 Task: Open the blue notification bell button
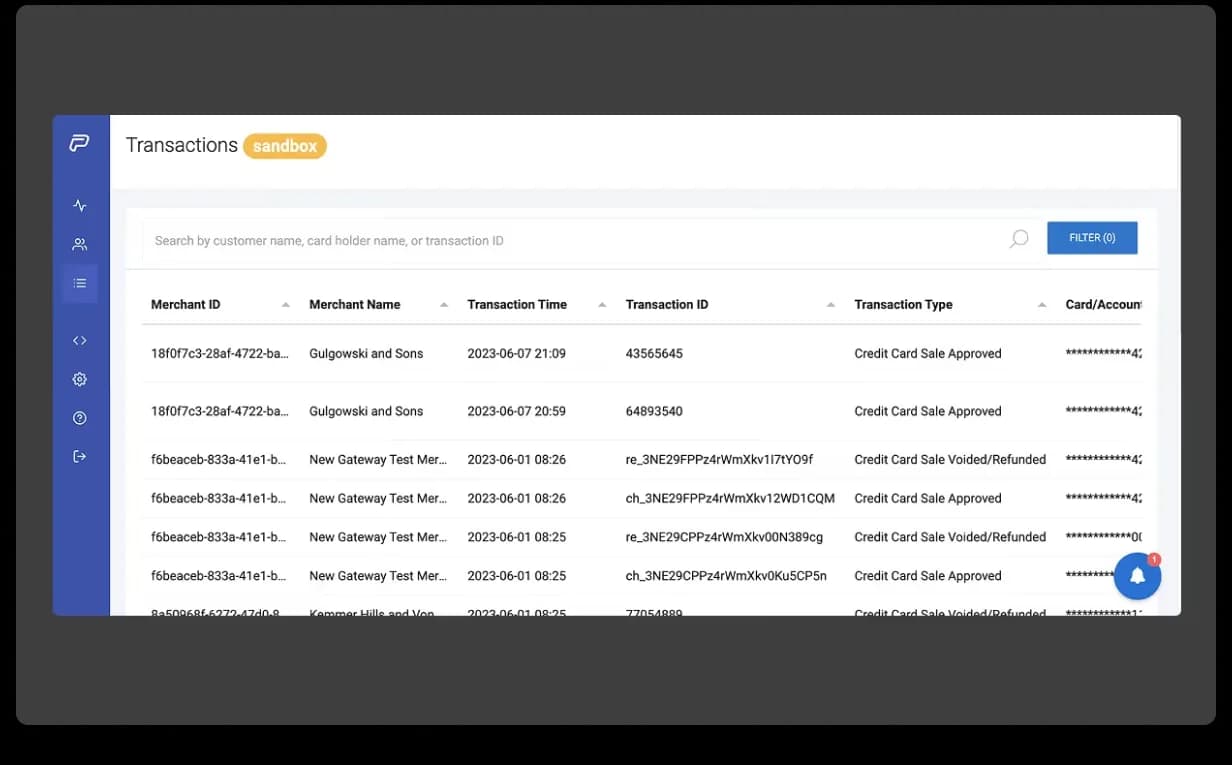click(x=1137, y=575)
